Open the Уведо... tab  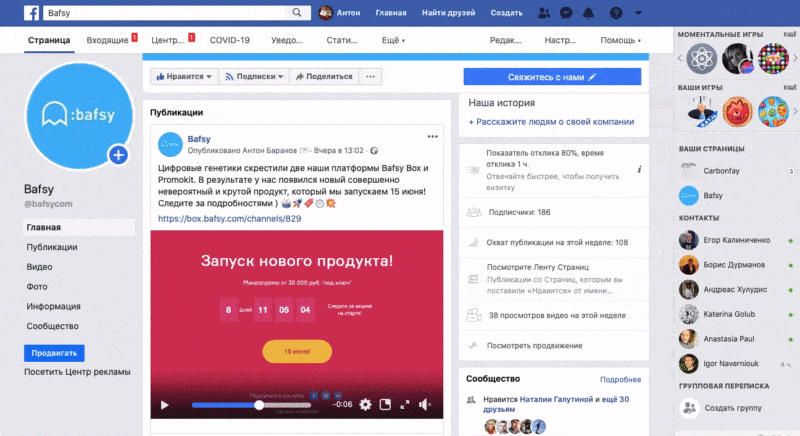point(287,40)
